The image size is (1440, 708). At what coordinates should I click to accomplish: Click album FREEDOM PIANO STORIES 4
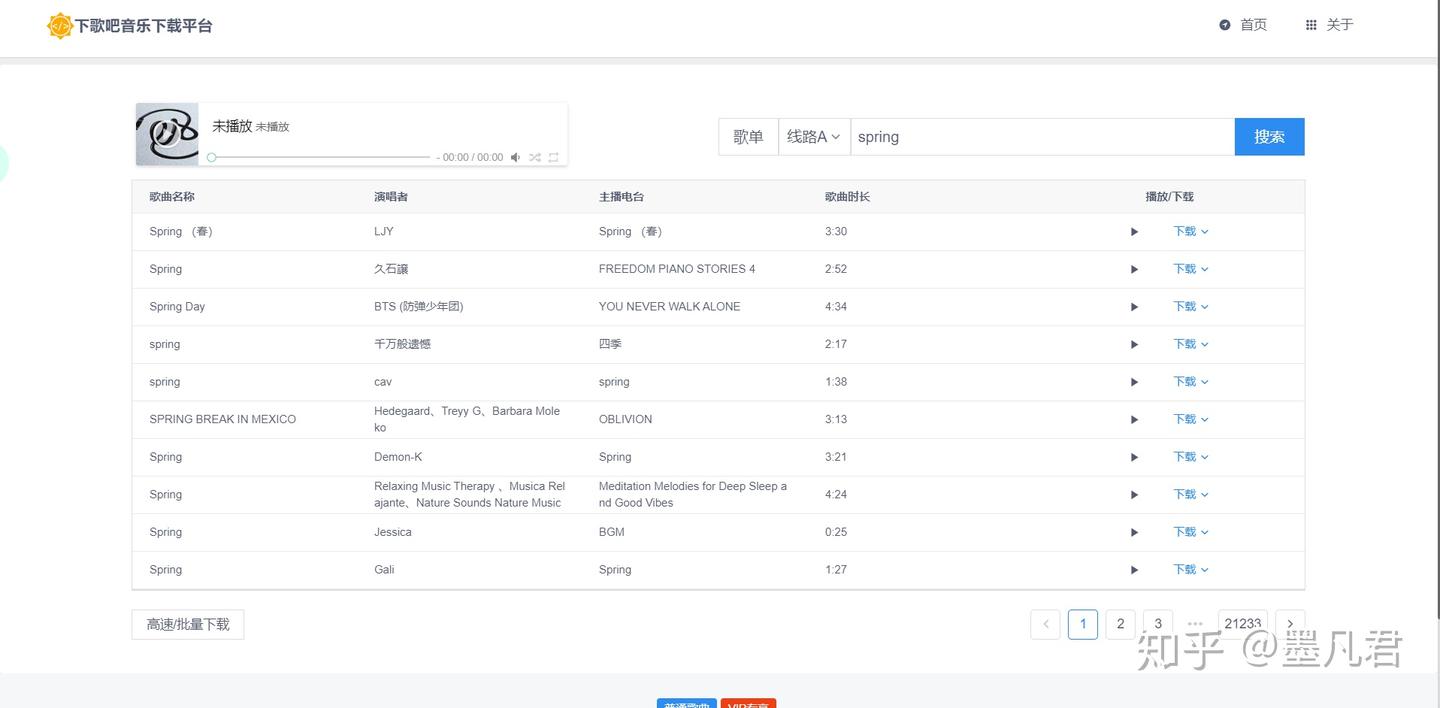pos(677,269)
